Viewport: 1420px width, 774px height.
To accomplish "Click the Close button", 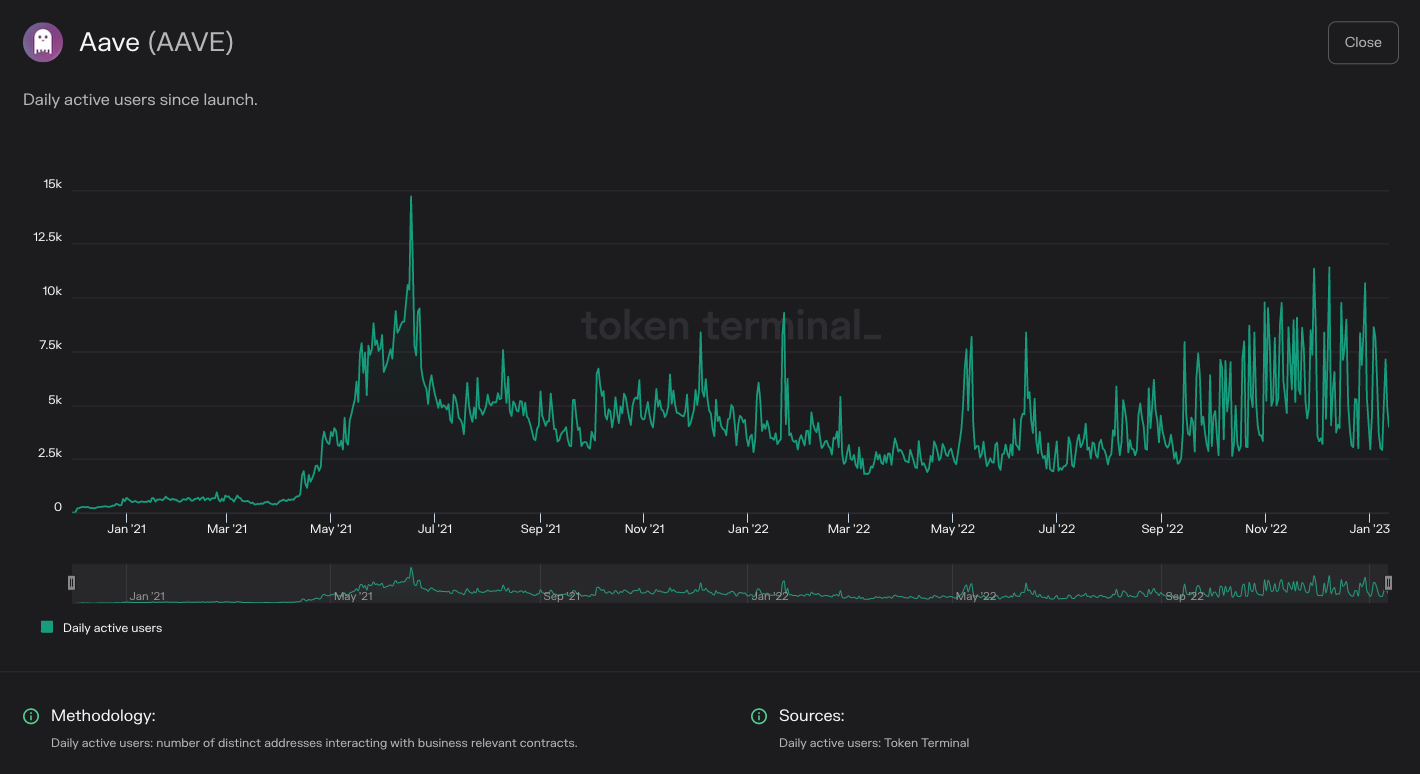I will (x=1362, y=42).
